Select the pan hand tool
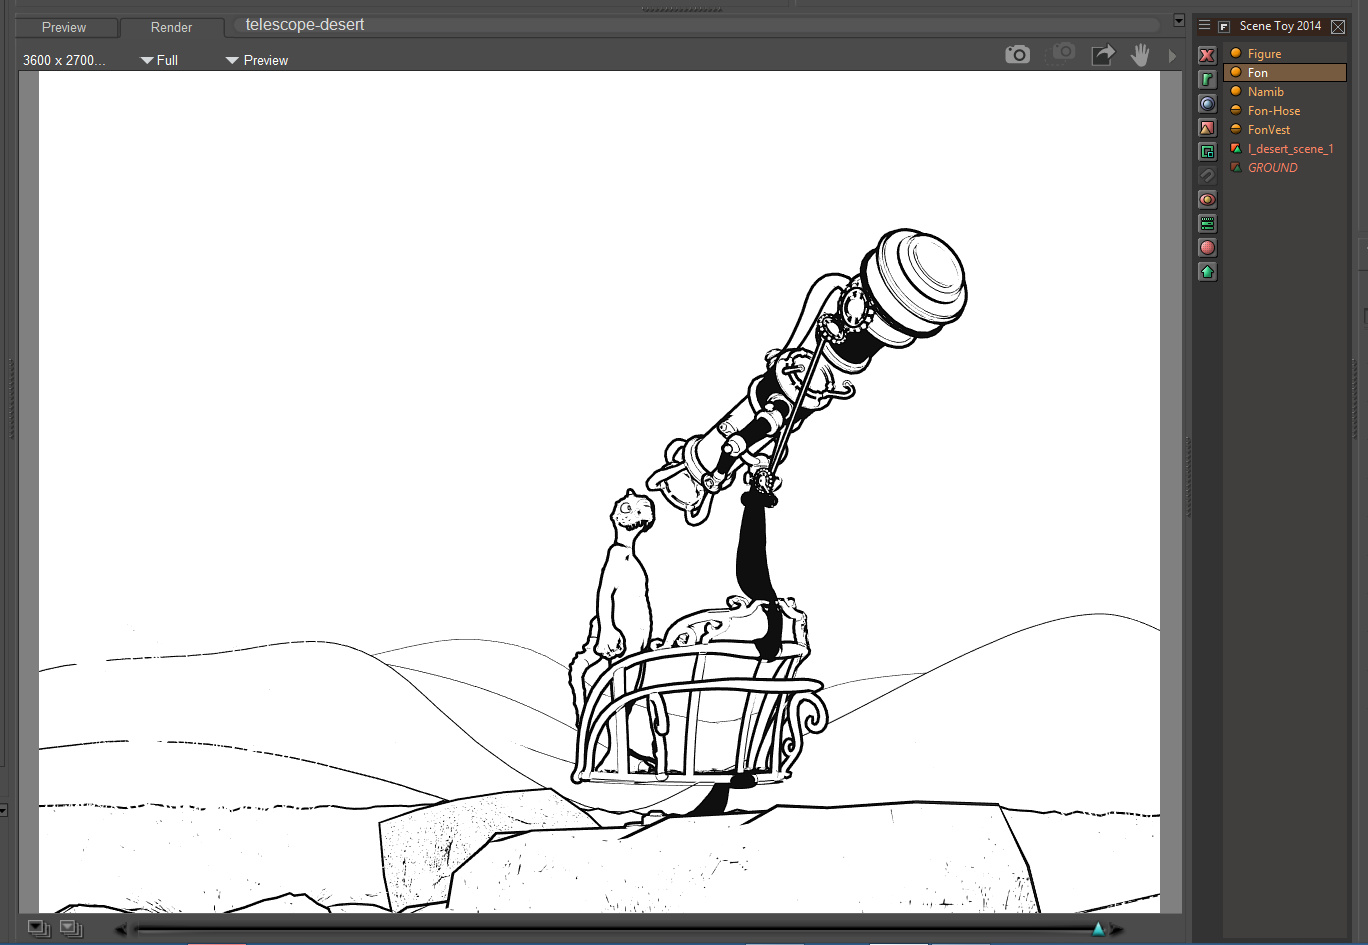This screenshot has width=1368, height=945. (x=1140, y=55)
